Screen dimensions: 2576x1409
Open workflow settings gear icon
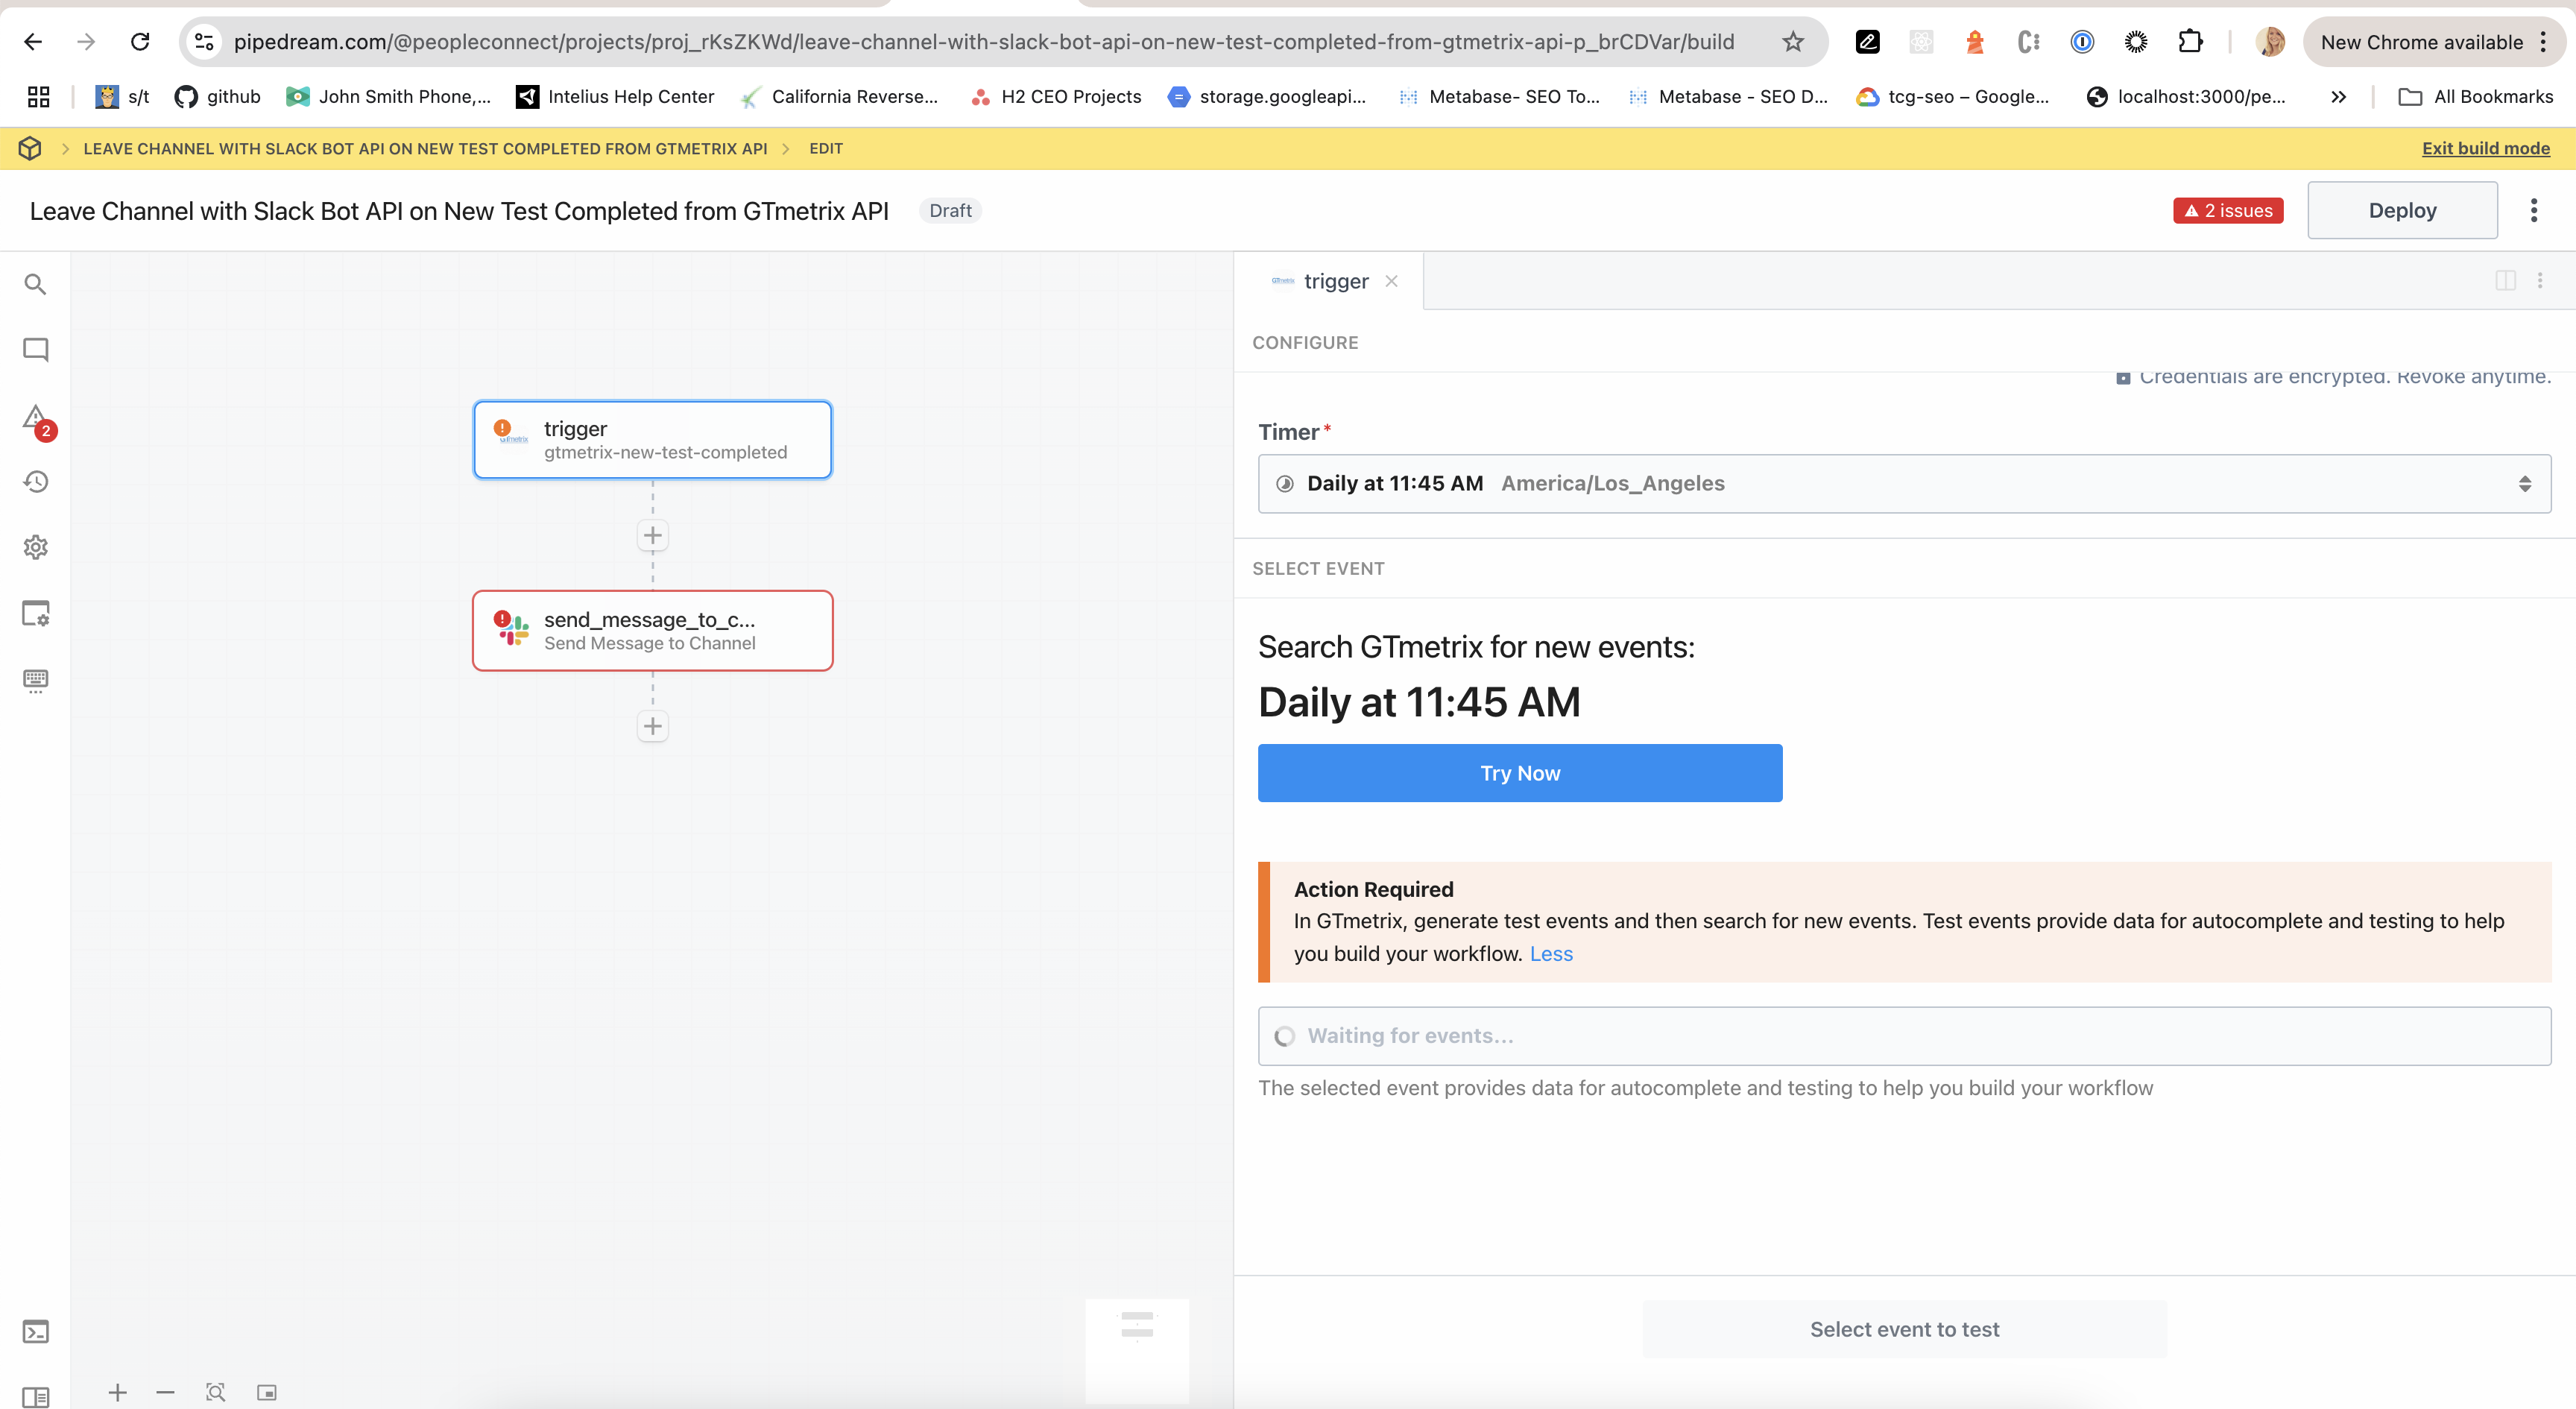[35, 547]
